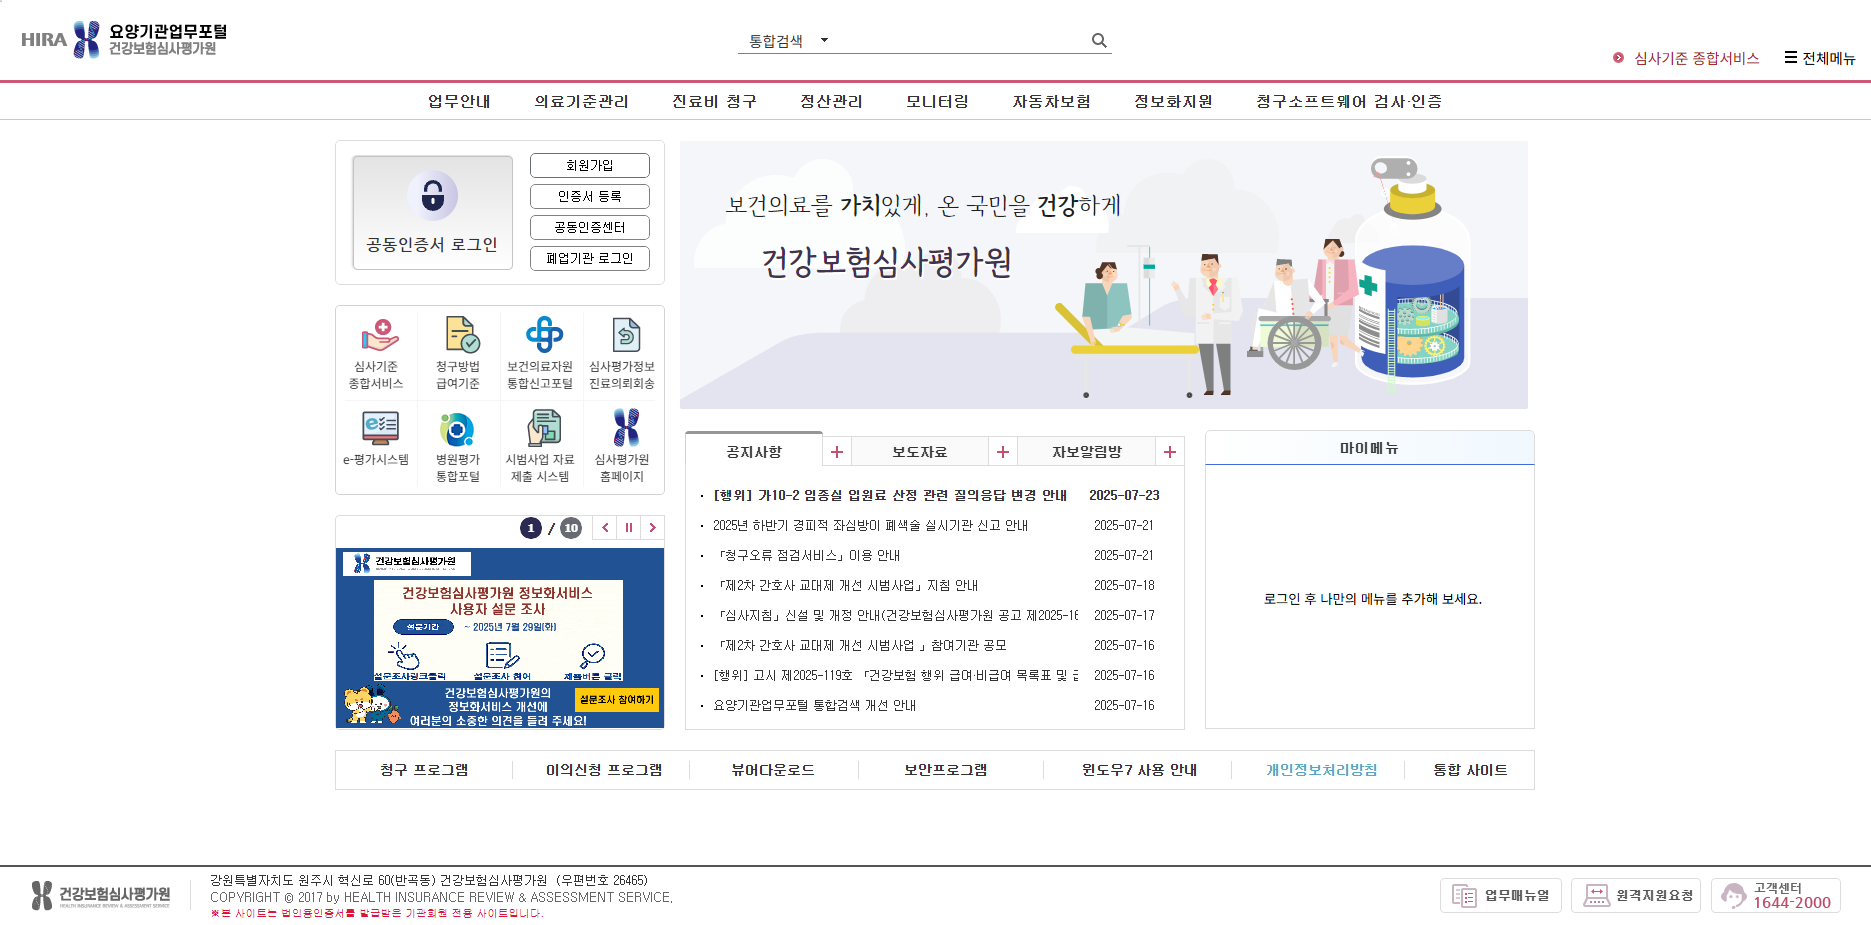The width and height of the screenshot is (1871, 925).
Task: Open the 자동차보험 menu
Action: point(1051,101)
